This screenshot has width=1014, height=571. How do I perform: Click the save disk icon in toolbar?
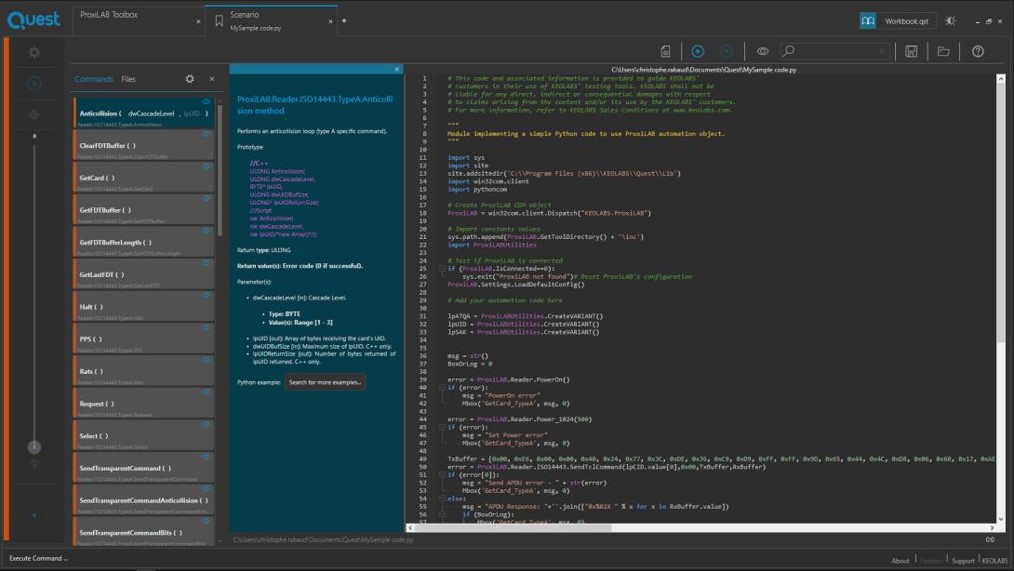911,51
